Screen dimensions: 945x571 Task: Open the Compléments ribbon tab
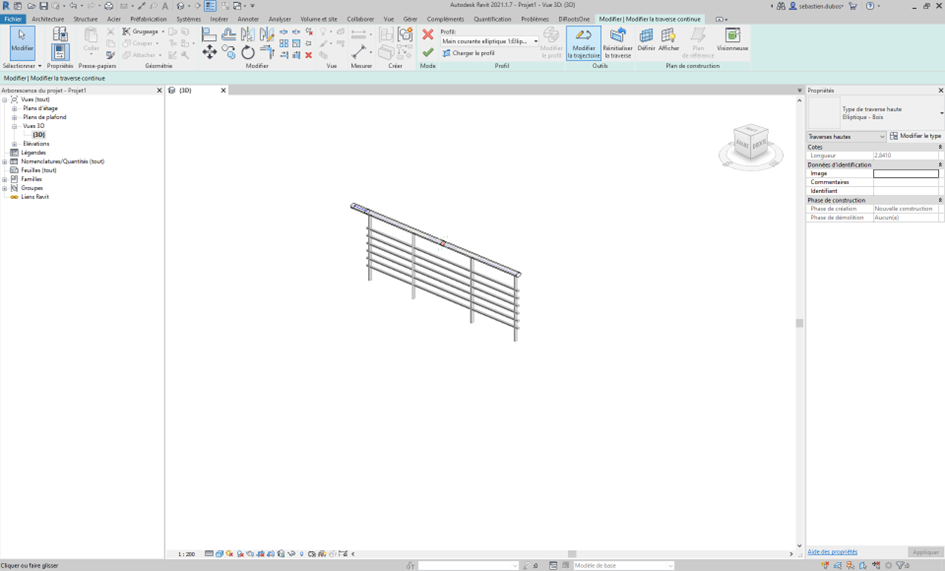(445, 19)
